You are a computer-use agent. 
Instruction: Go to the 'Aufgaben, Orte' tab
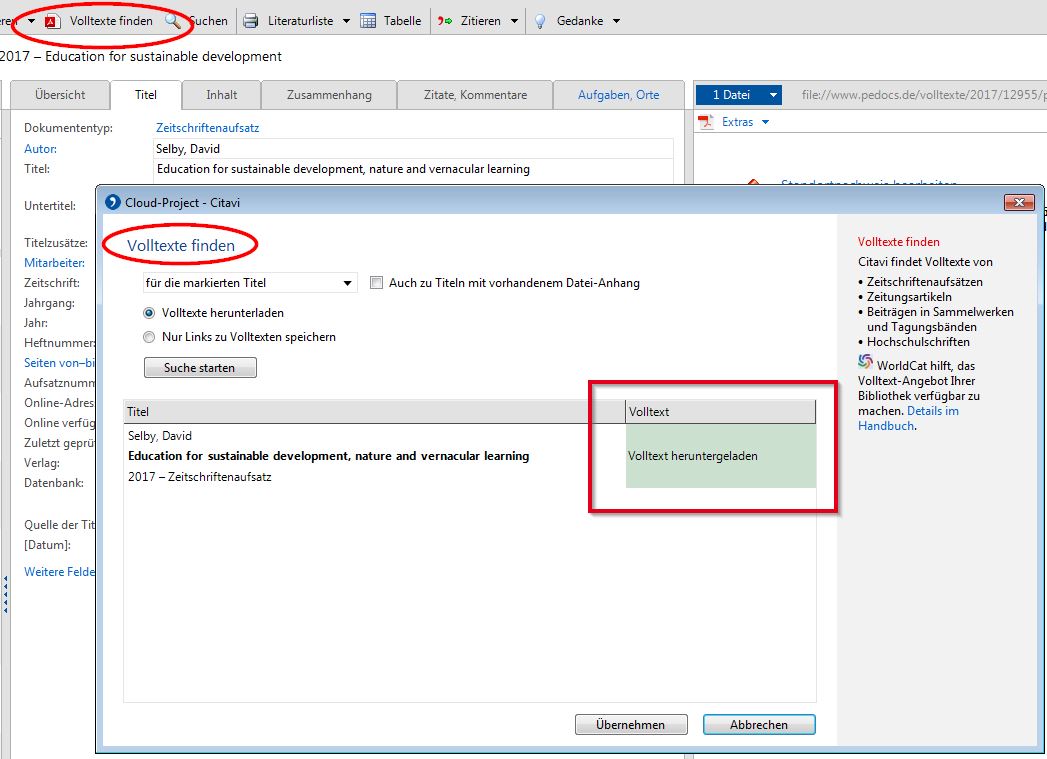point(618,95)
